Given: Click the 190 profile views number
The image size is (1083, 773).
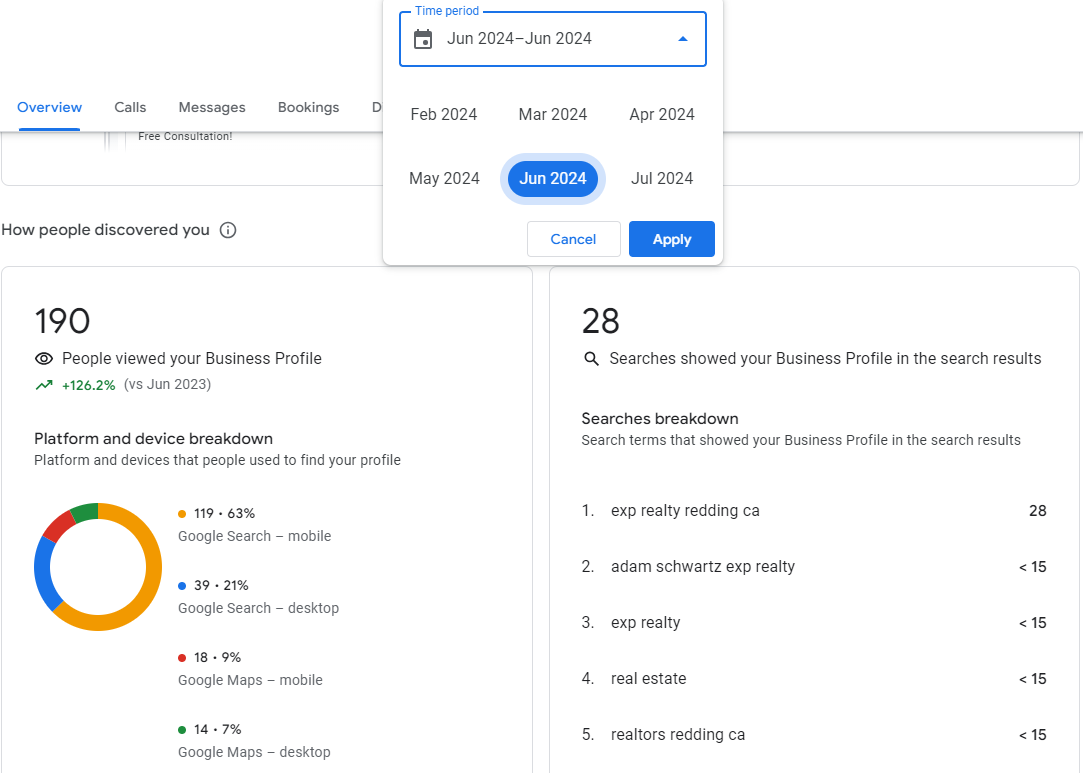Looking at the screenshot, I should coord(62,321).
